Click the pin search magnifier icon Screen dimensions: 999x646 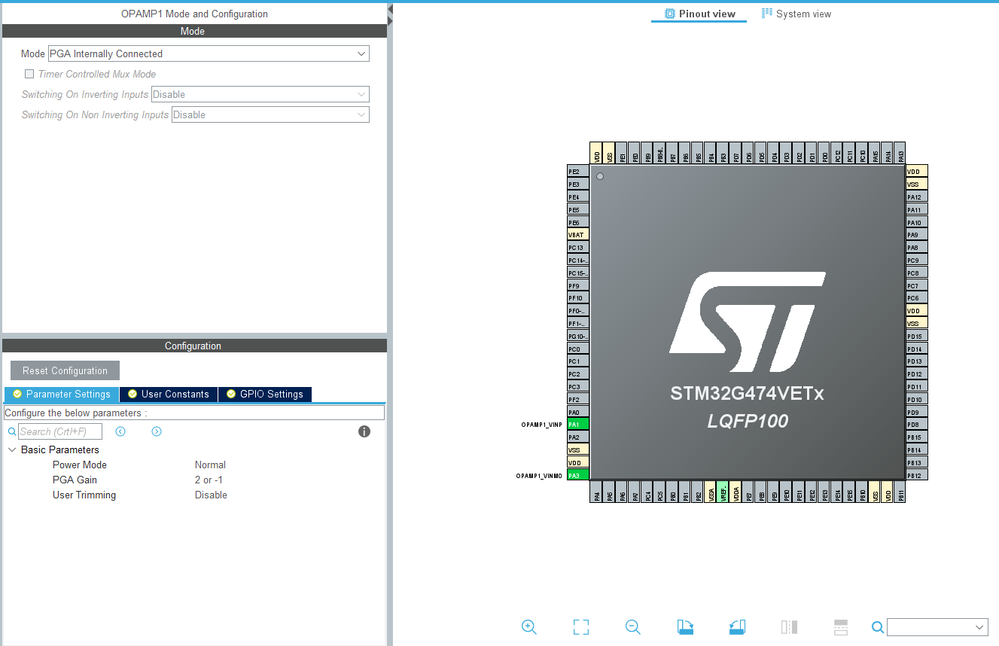[877, 628]
